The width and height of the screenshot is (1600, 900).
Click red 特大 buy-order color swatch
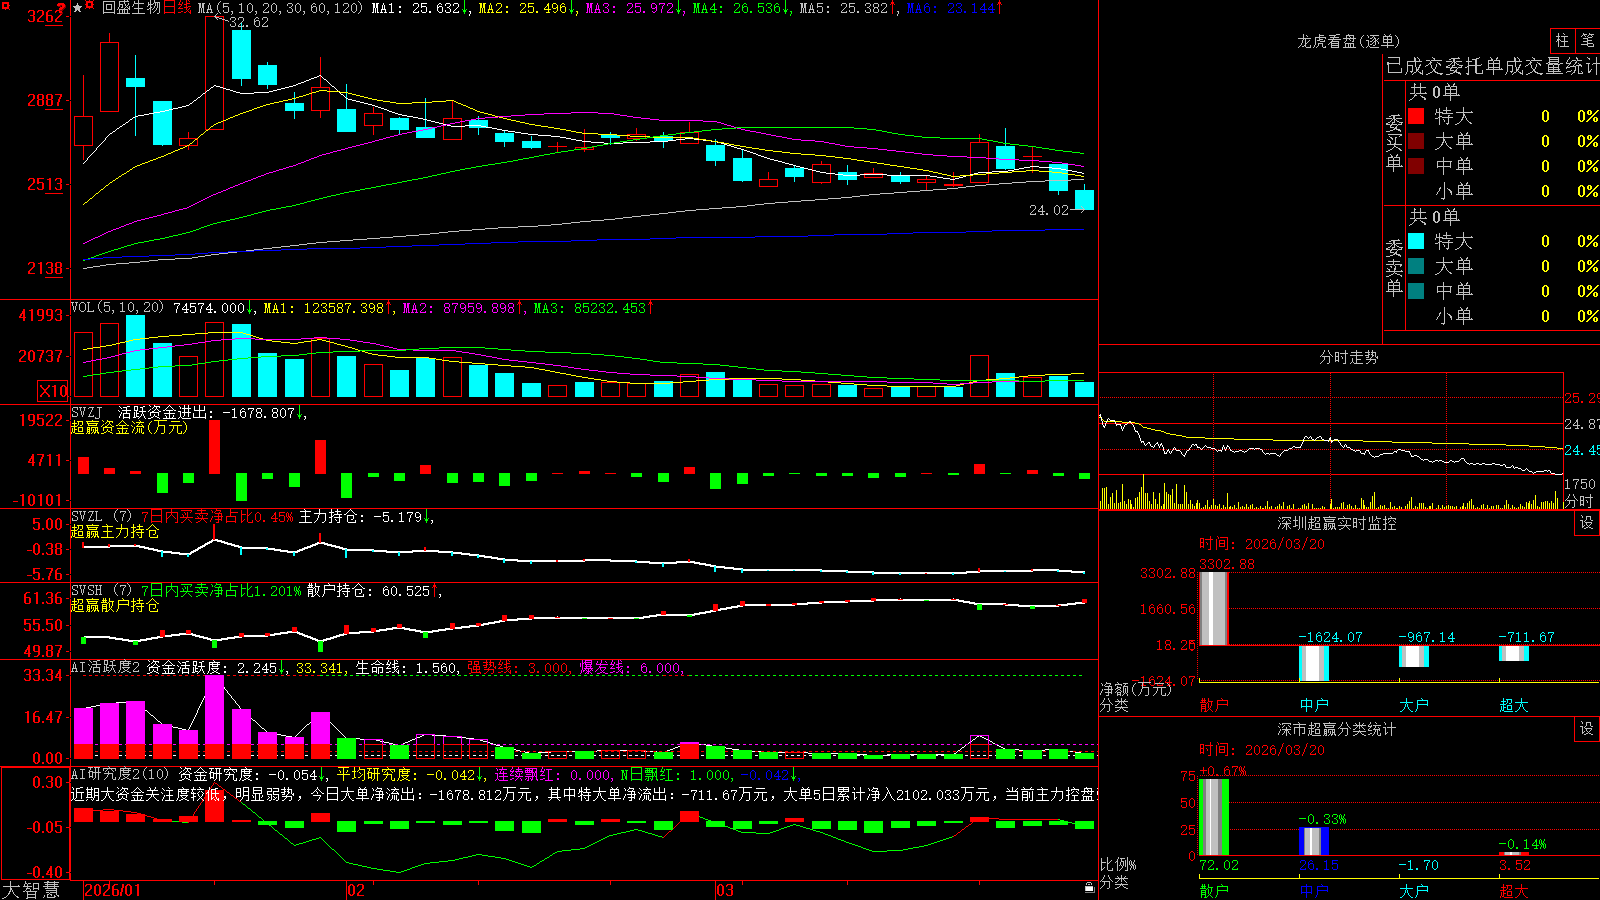[x=1416, y=116]
